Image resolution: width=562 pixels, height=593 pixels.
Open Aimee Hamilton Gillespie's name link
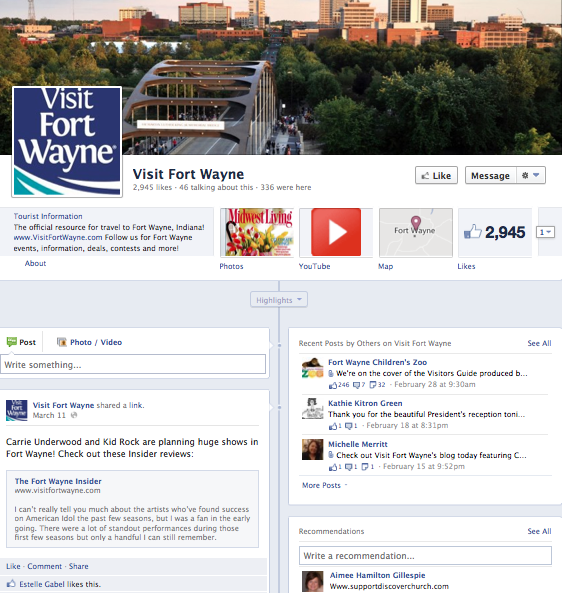377,575
